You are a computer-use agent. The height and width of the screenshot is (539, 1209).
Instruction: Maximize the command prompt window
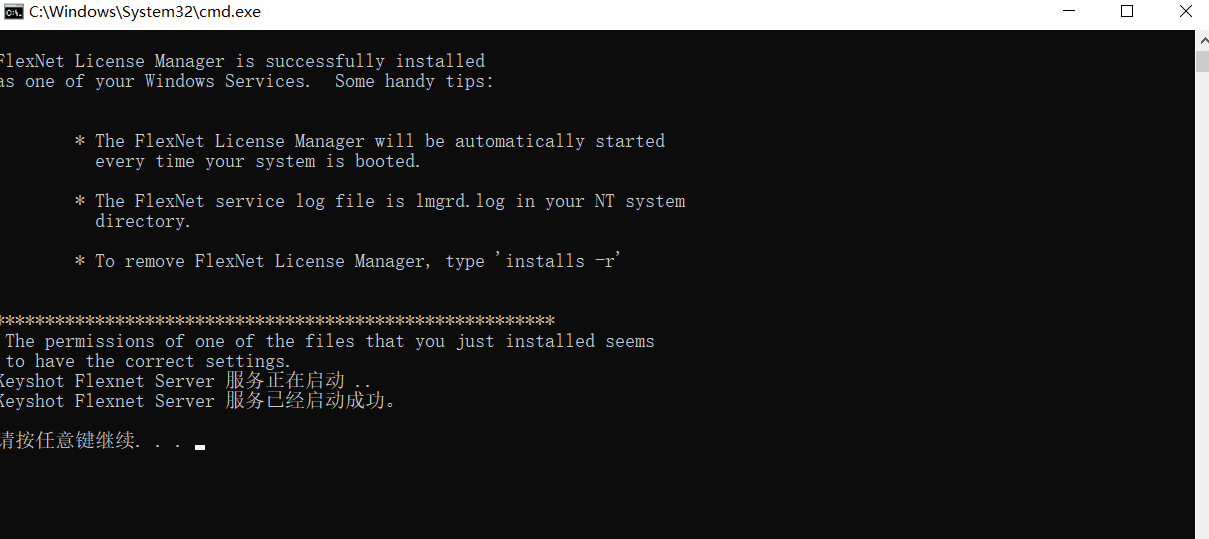pos(1127,12)
